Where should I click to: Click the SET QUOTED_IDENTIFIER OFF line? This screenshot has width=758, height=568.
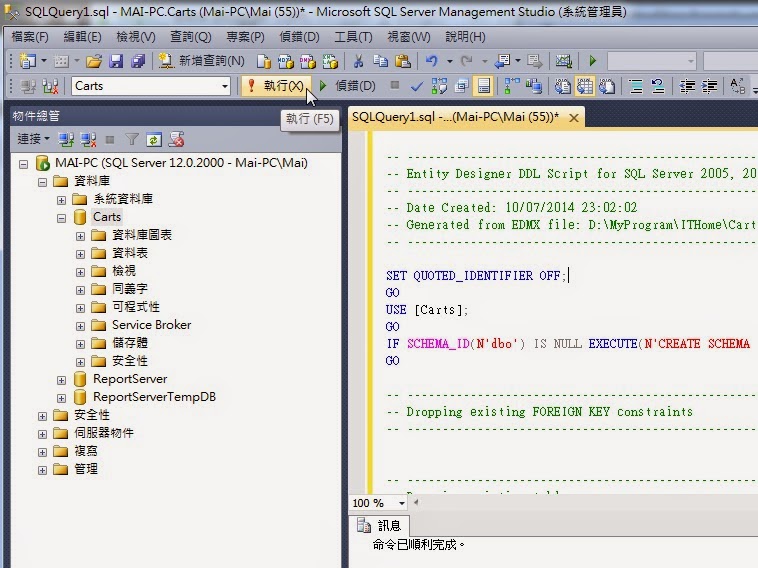coord(476,276)
